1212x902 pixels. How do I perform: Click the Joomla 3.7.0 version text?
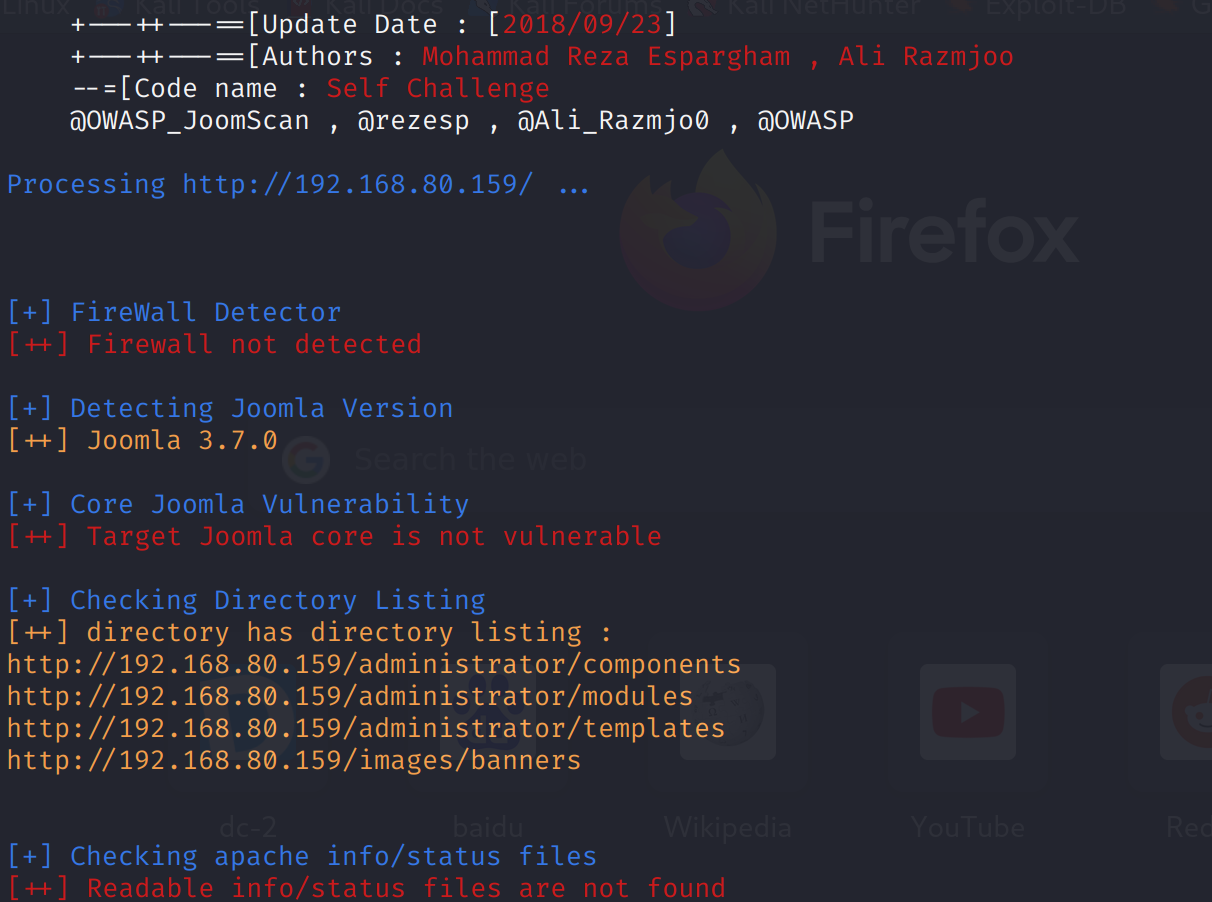182,441
